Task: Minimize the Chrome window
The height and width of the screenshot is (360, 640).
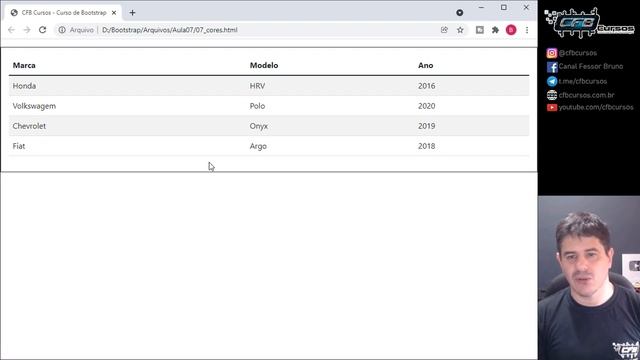Action: [x=481, y=7]
